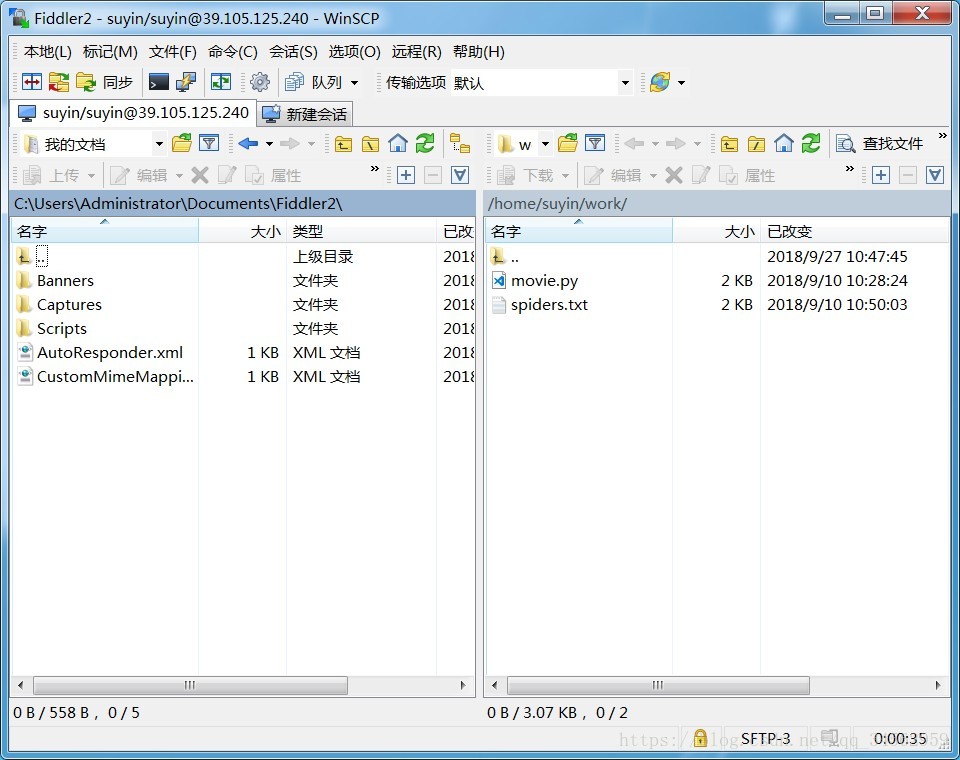Open the 会话(S) menu

point(293,51)
